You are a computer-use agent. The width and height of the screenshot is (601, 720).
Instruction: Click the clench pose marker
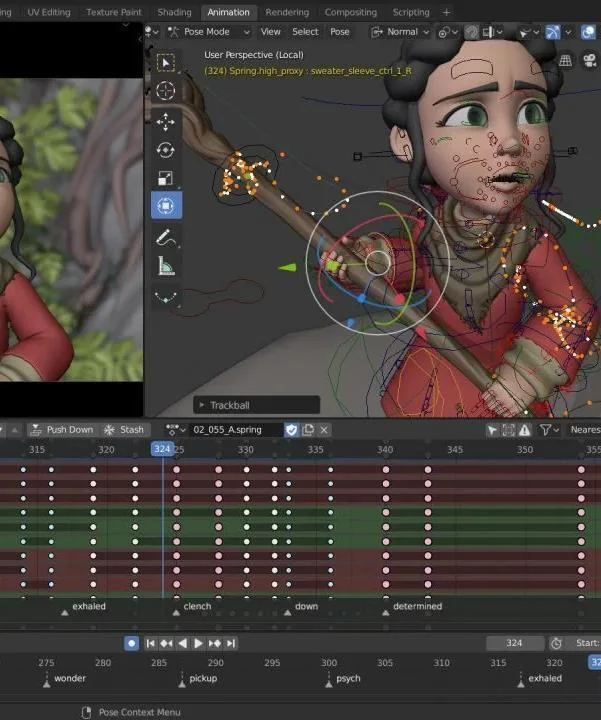[x=176, y=613]
